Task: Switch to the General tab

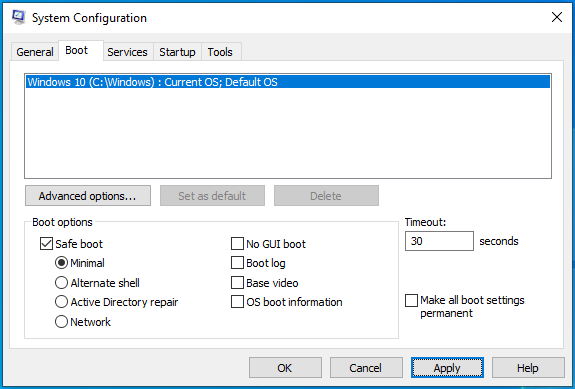Action: pyautogui.click(x=35, y=52)
